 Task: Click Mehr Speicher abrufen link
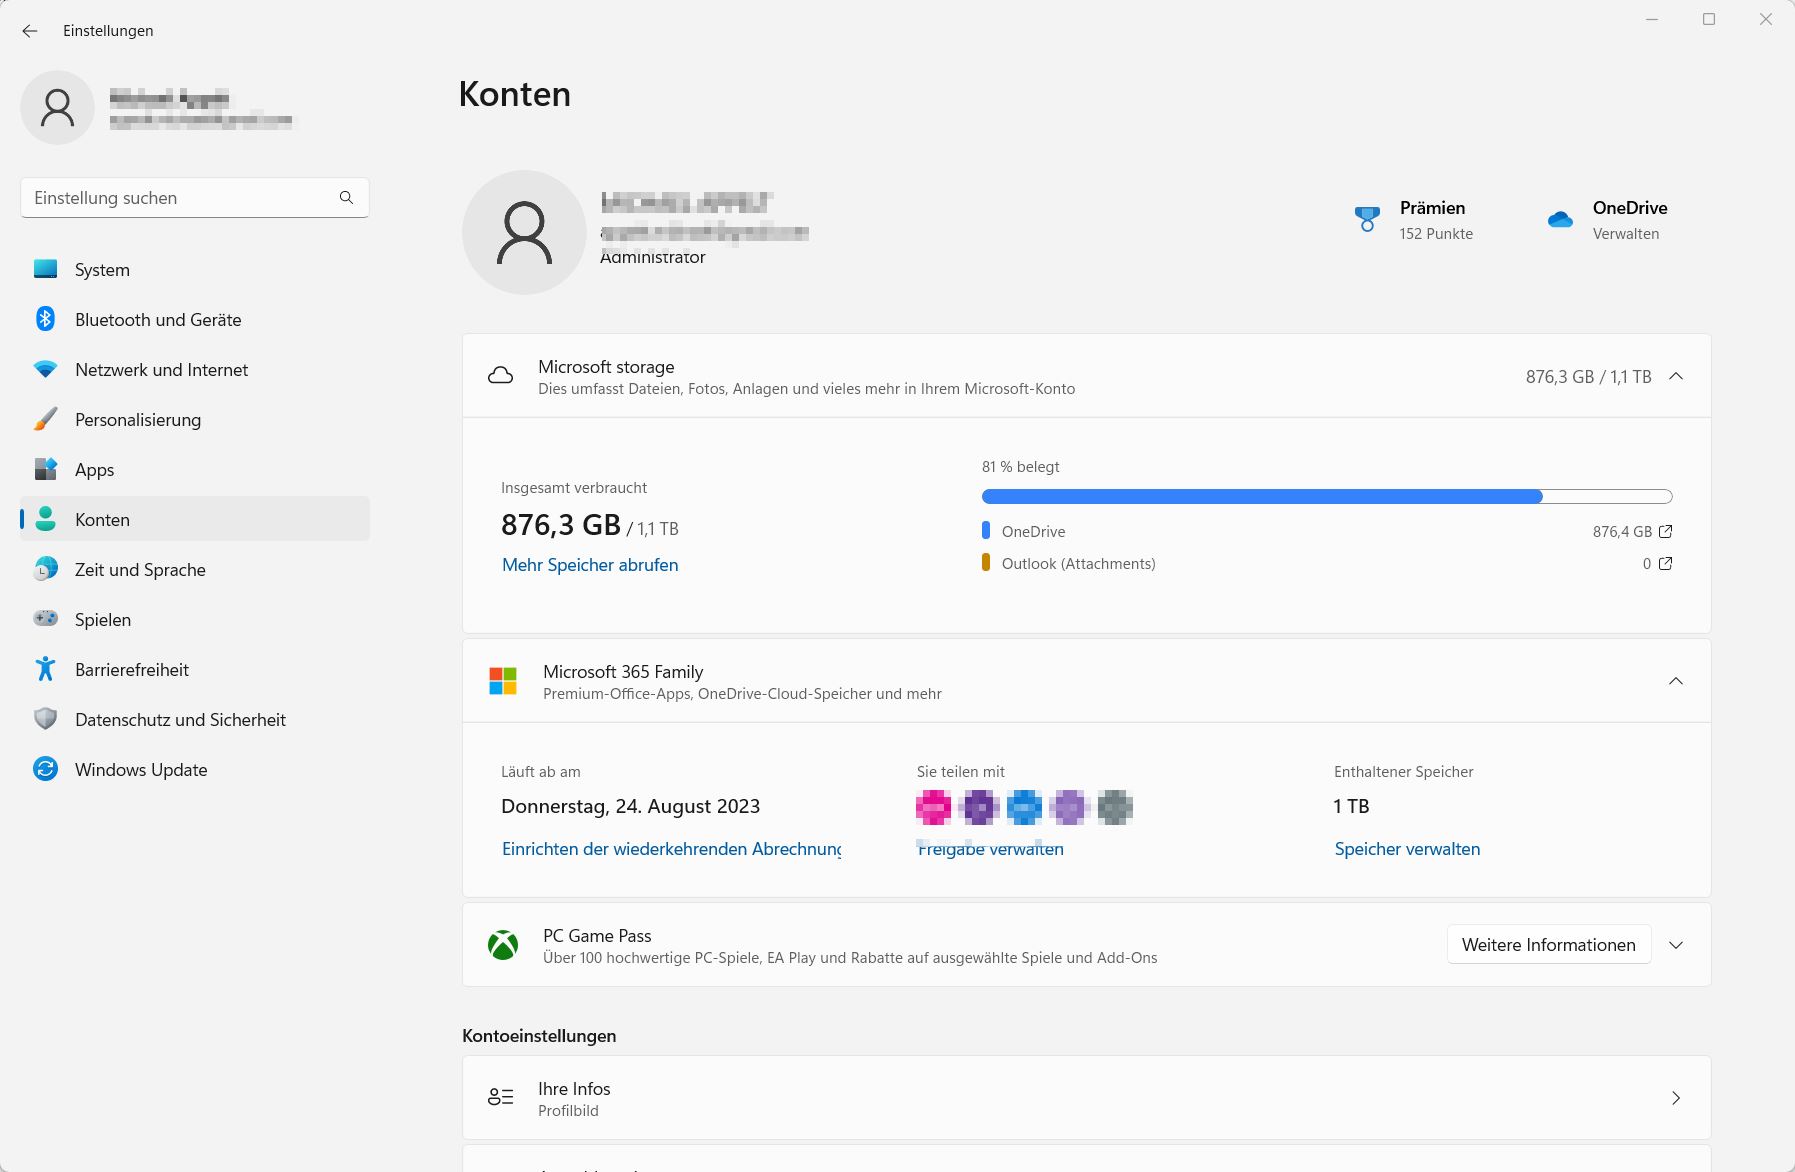pos(590,565)
